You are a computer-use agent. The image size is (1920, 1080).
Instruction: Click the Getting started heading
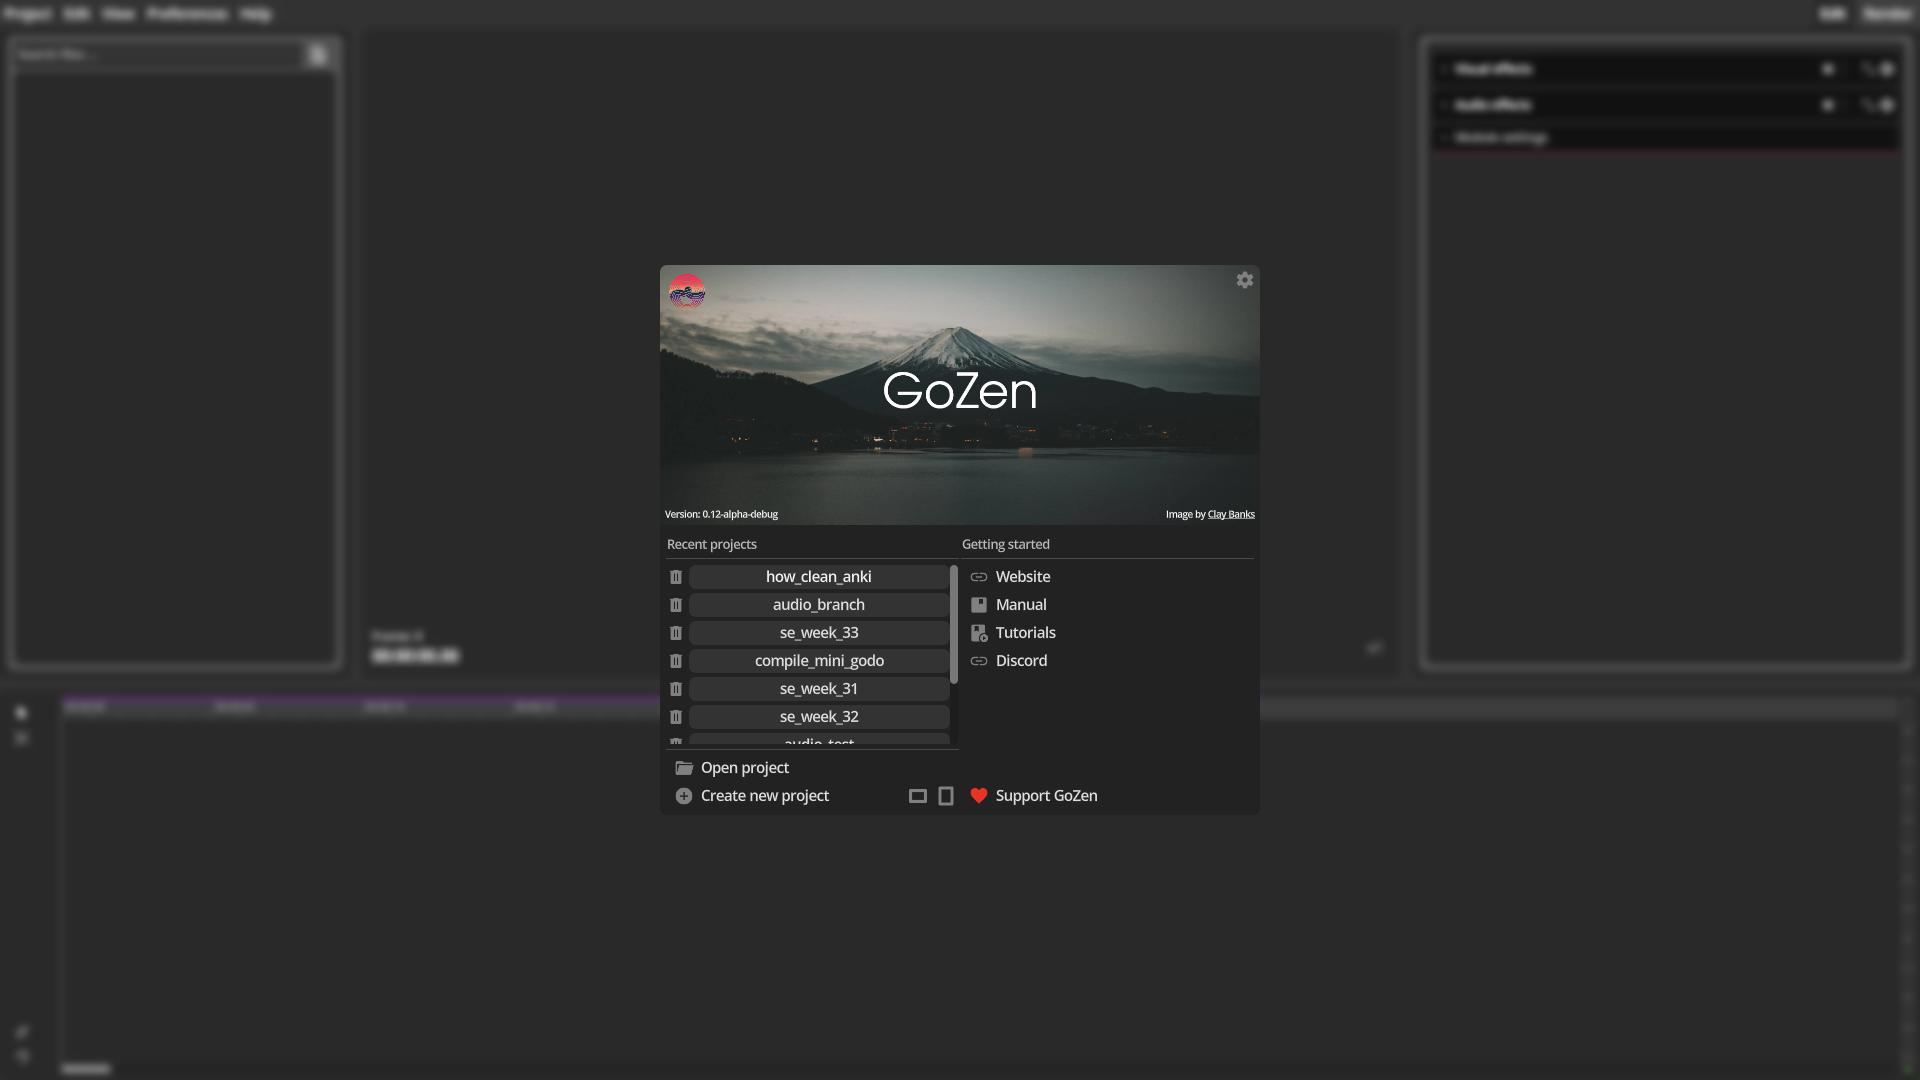(x=1006, y=544)
